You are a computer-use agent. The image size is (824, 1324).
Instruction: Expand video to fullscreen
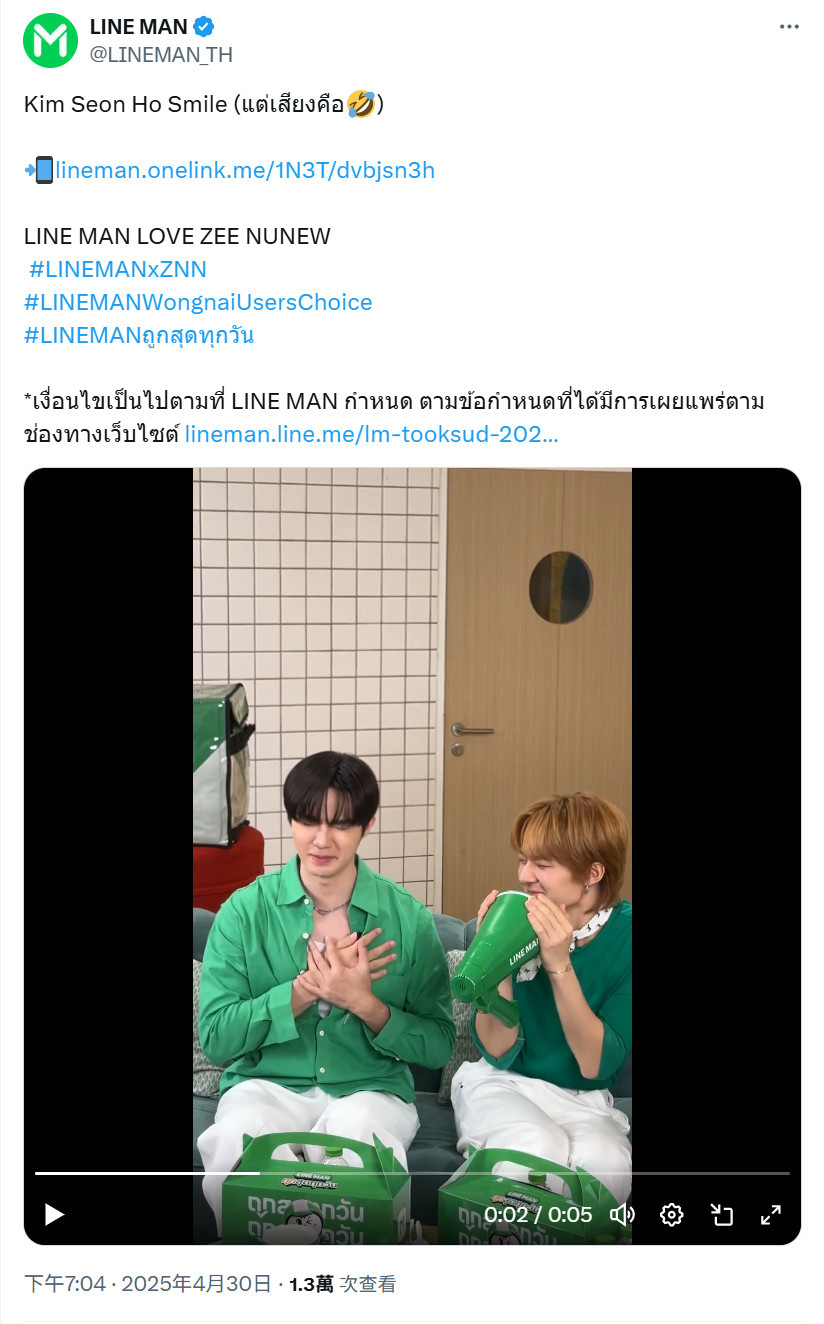[x=770, y=1215]
